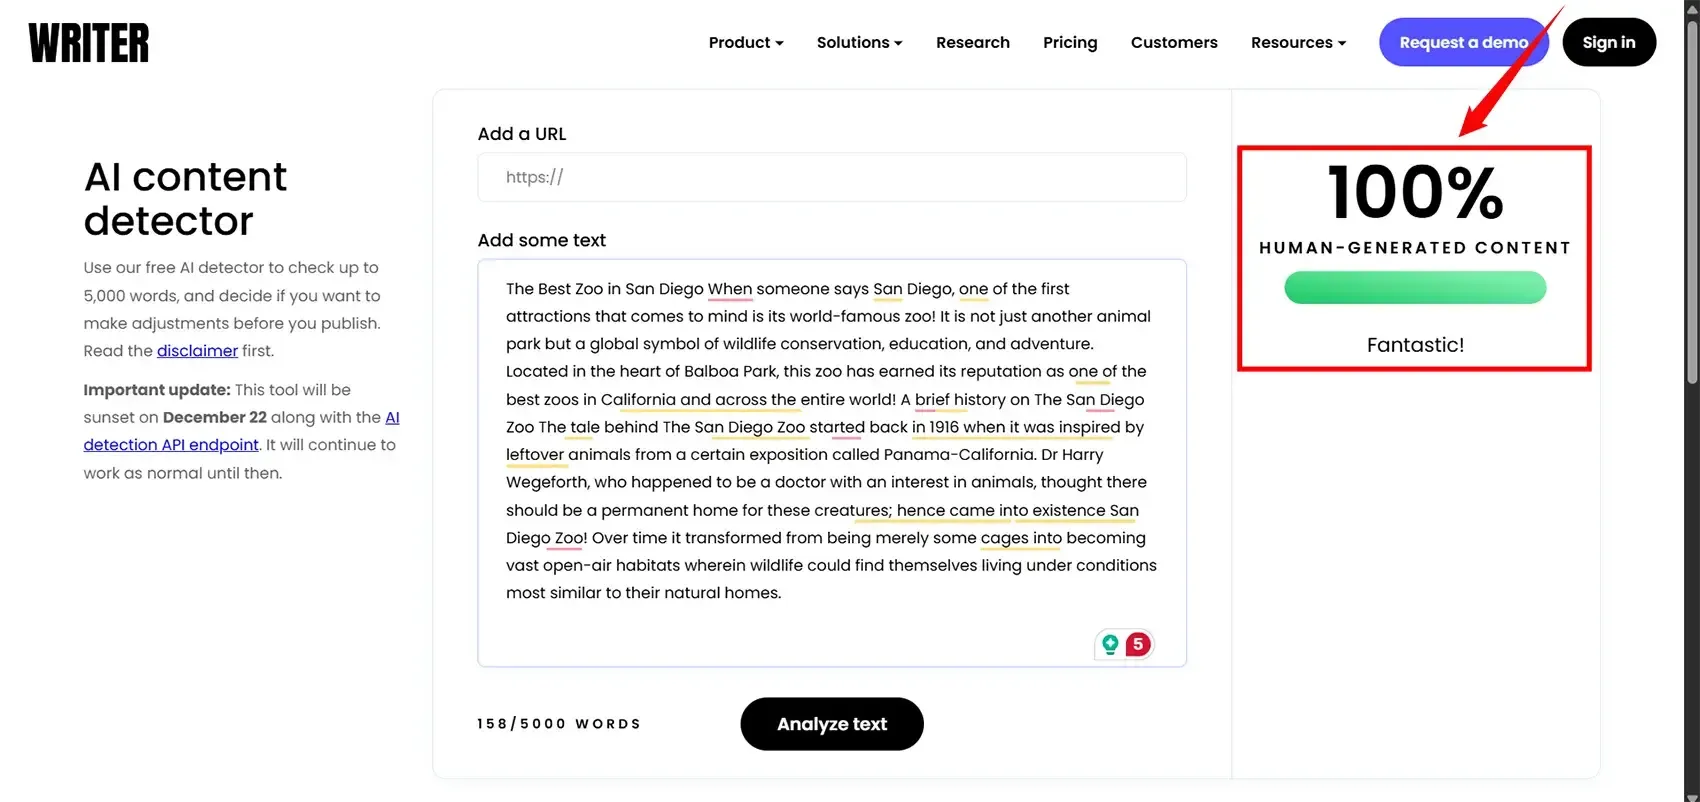The height and width of the screenshot is (802, 1700).
Task: Expand the Solutions dropdown menu
Action: tap(859, 43)
